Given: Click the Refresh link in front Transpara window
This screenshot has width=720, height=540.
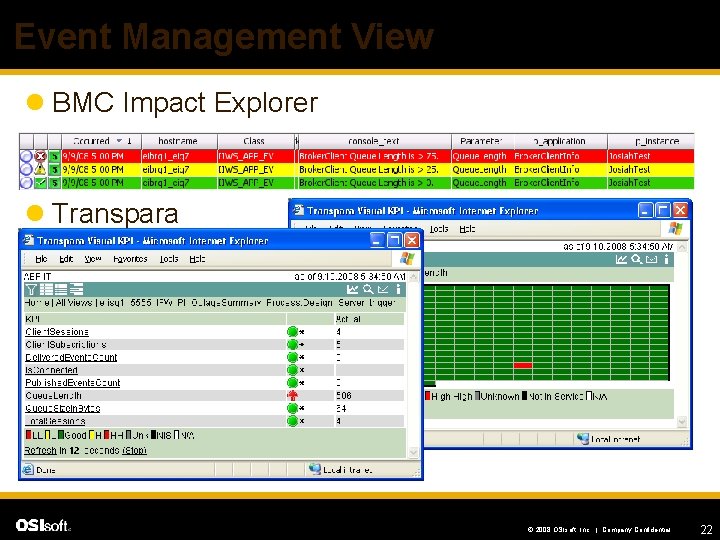Looking at the screenshot, I should pos(40,450).
